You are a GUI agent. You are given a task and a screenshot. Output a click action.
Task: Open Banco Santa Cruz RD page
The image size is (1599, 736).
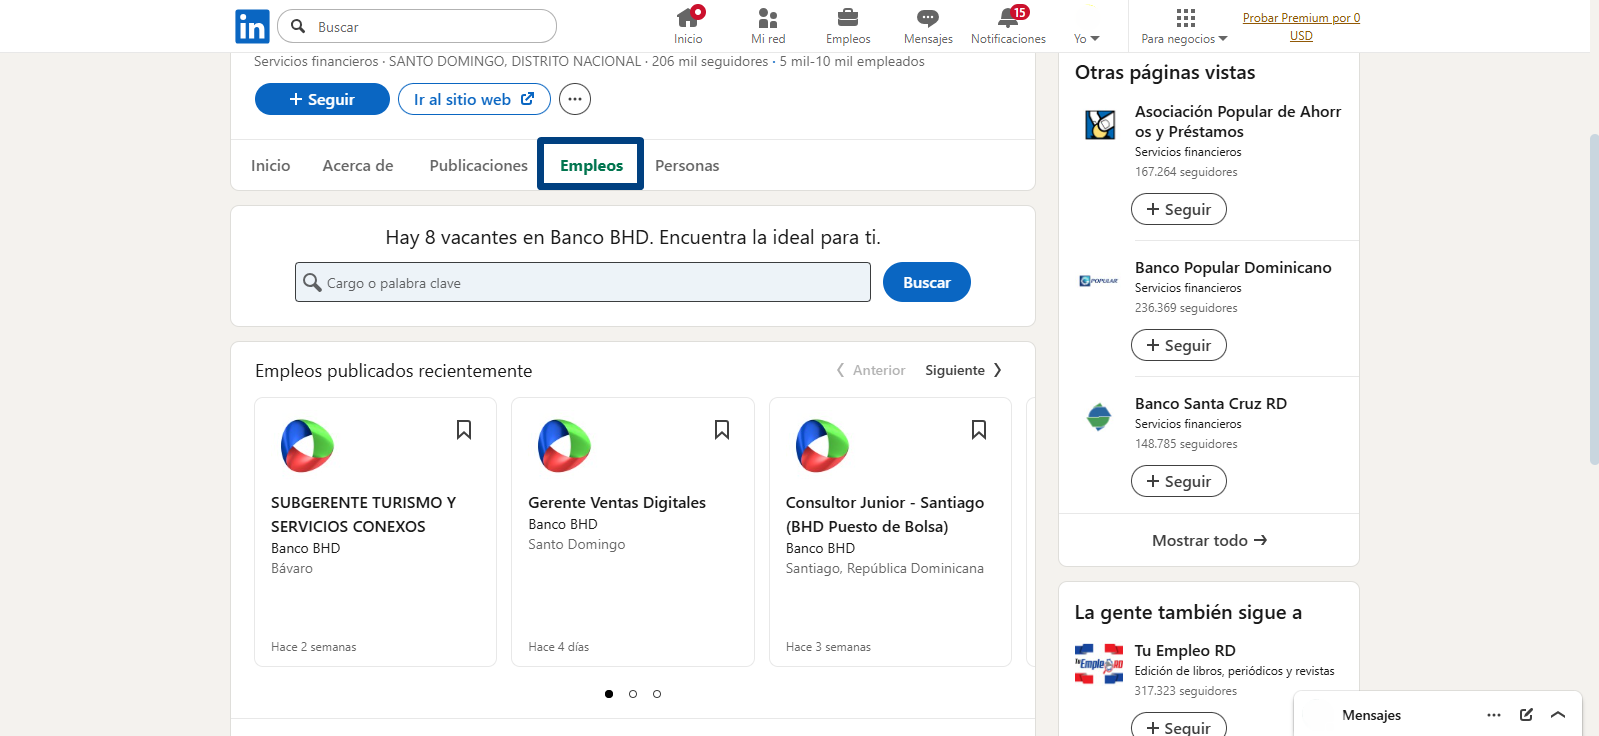[x=1211, y=403]
